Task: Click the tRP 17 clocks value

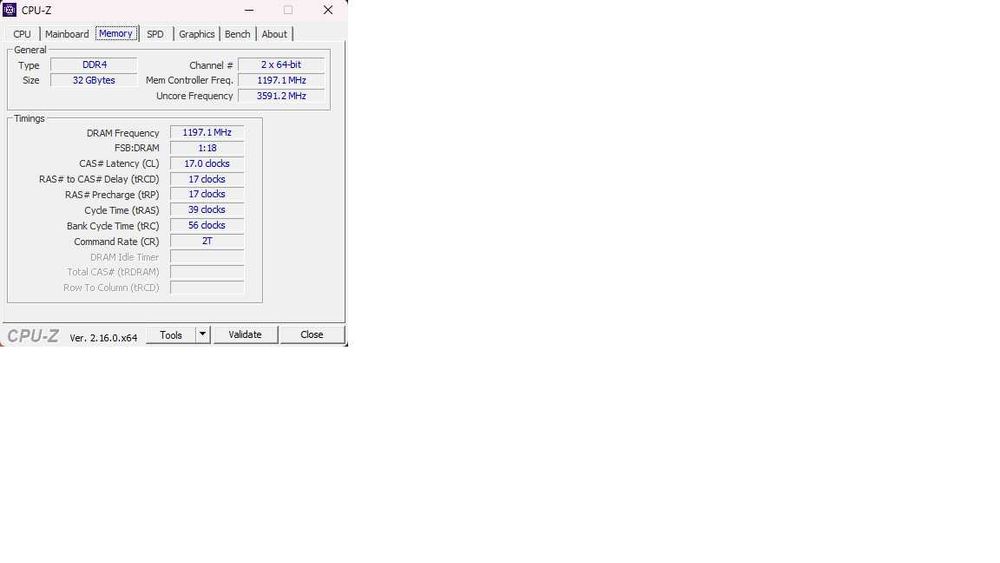Action: tap(207, 194)
